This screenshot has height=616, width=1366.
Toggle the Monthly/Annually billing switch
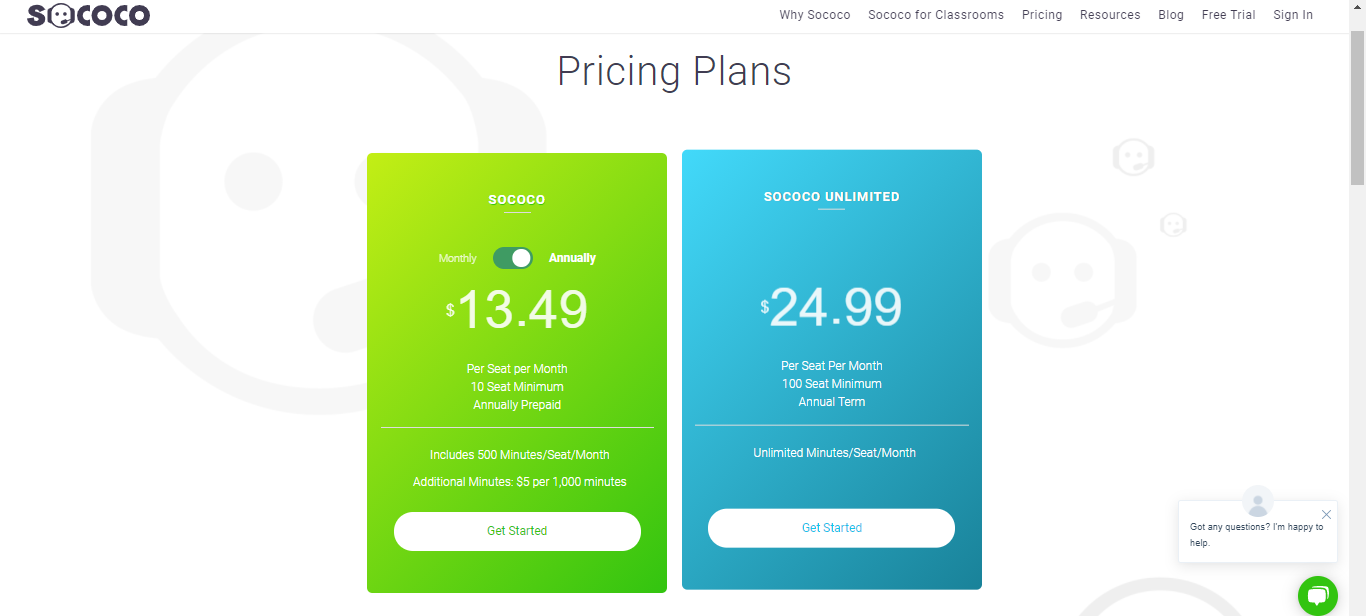coord(513,258)
